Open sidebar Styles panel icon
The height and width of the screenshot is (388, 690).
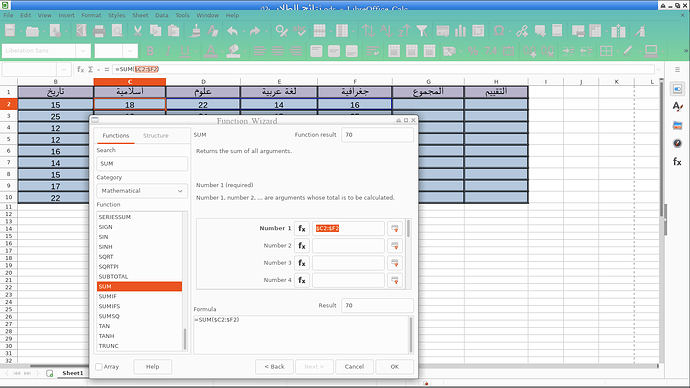click(x=677, y=106)
